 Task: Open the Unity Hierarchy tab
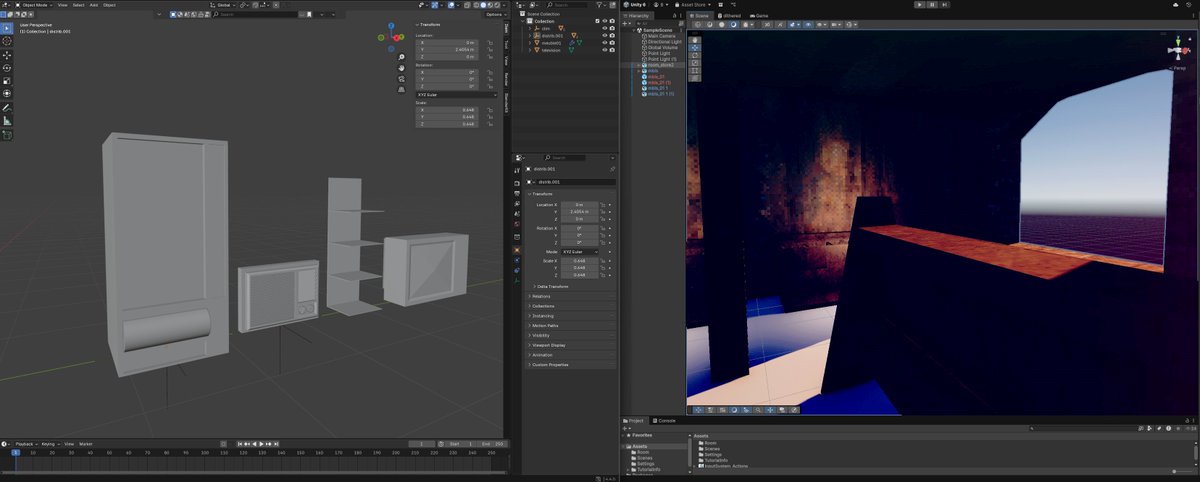click(638, 16)
